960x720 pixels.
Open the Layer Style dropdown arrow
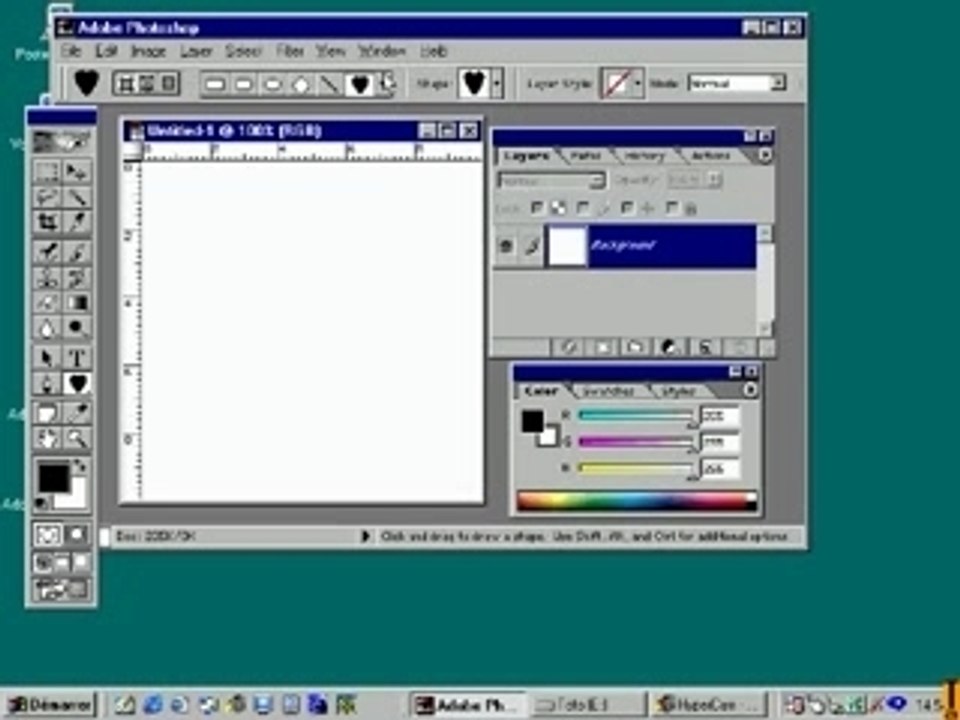pyautogui.click(x=637, y=83)
